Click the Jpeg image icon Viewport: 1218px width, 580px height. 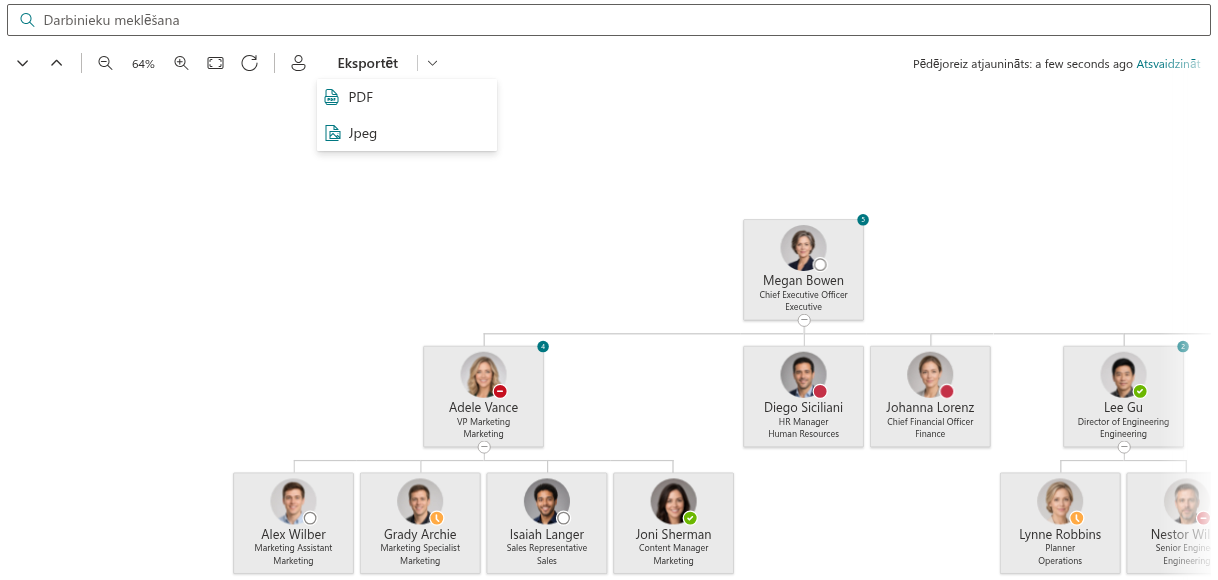click(333, 133)
